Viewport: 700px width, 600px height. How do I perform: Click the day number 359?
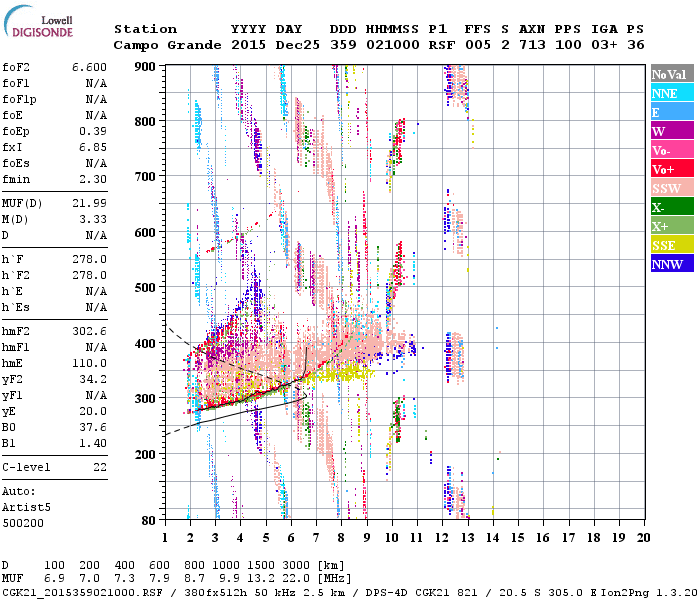pyautogui.click(x=343, y=45)
